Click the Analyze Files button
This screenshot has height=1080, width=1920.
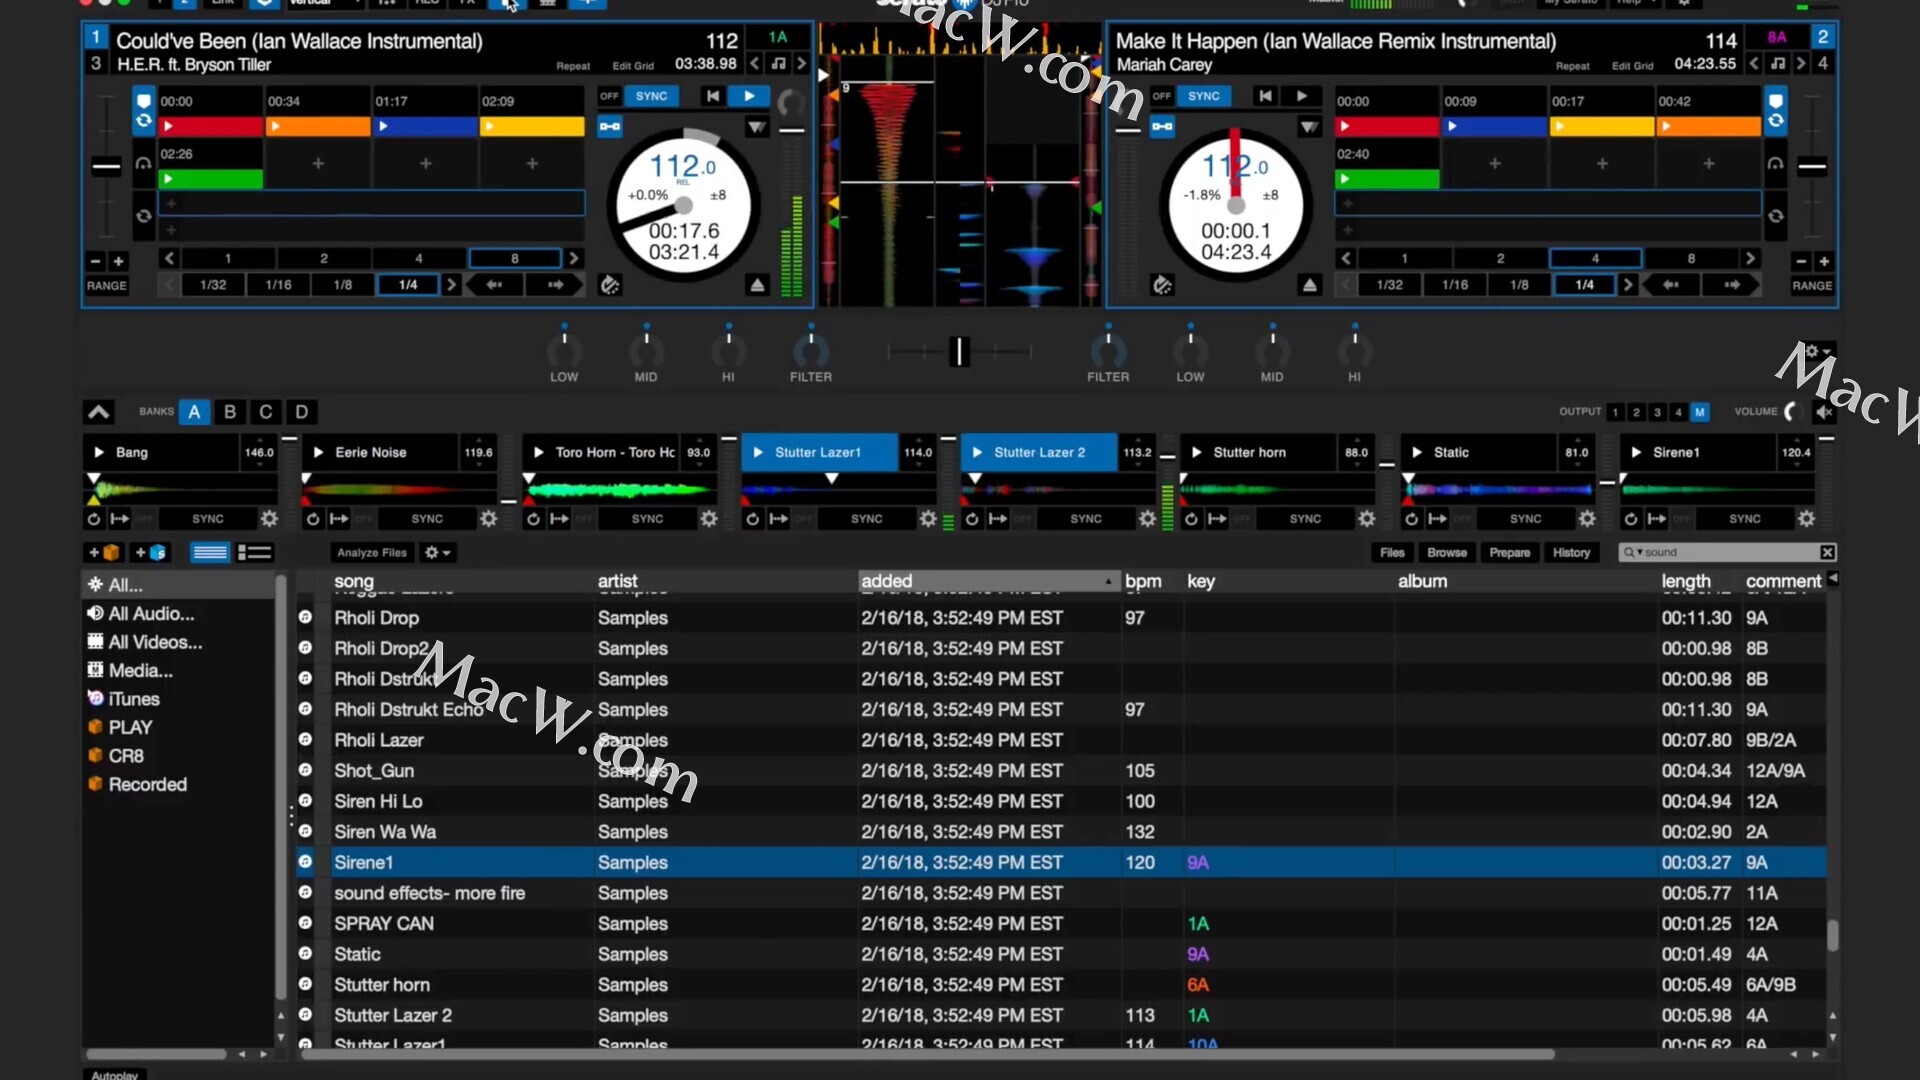click(x=372, y=552)
